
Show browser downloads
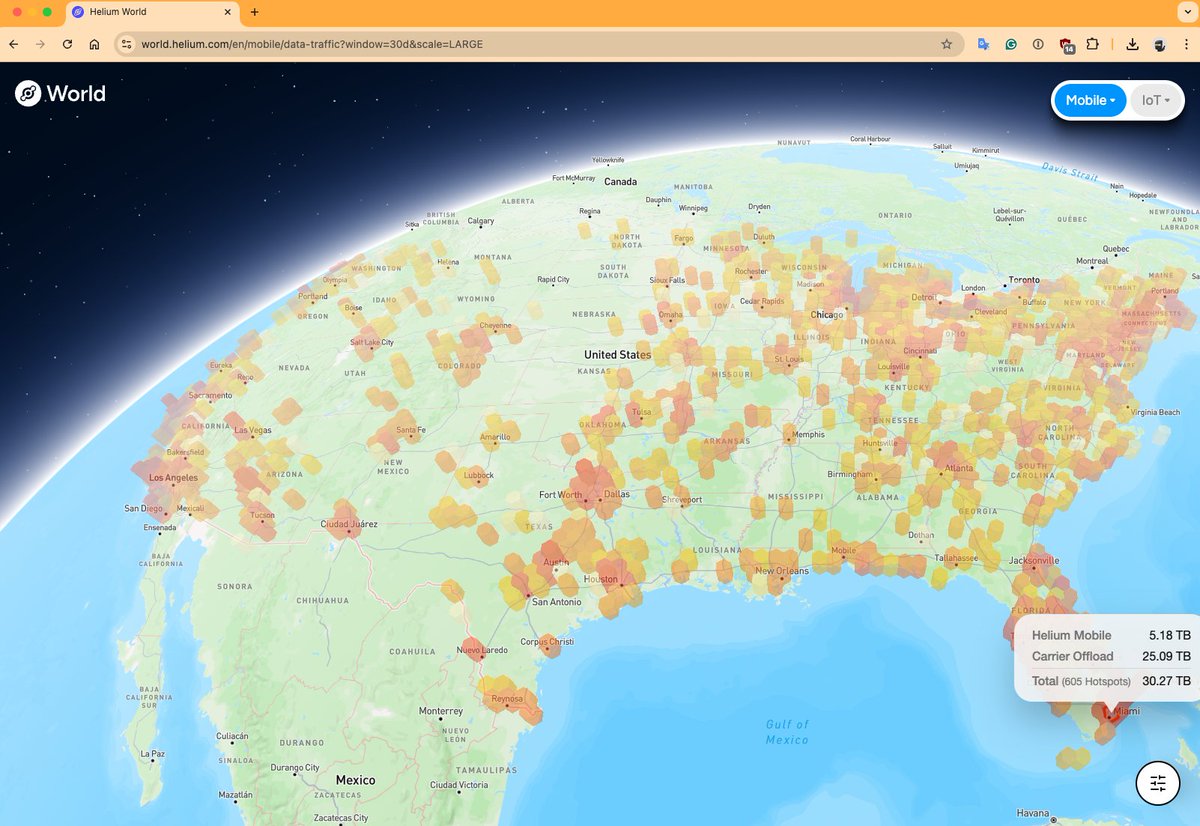pos(1132,44)
